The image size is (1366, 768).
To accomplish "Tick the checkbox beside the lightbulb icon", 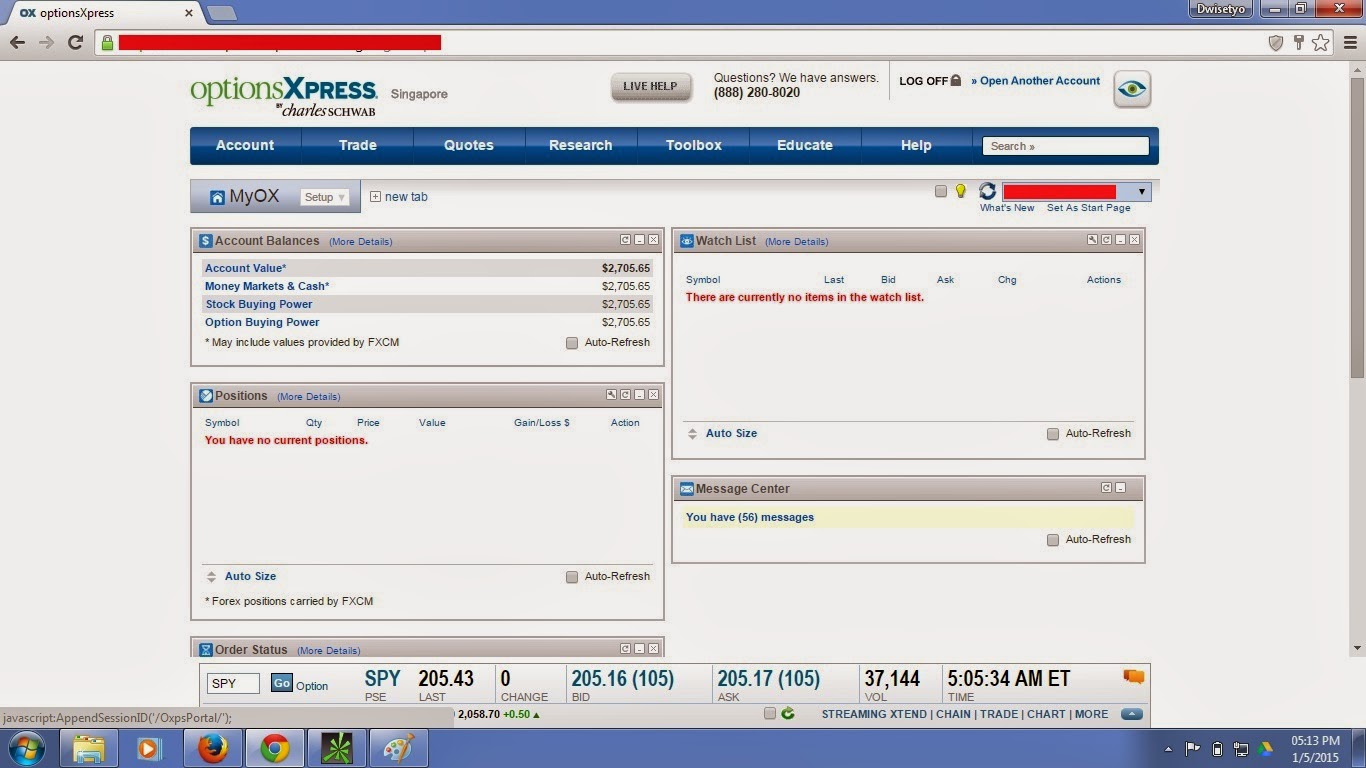I will pyautogui.click(x=941, y=191).
